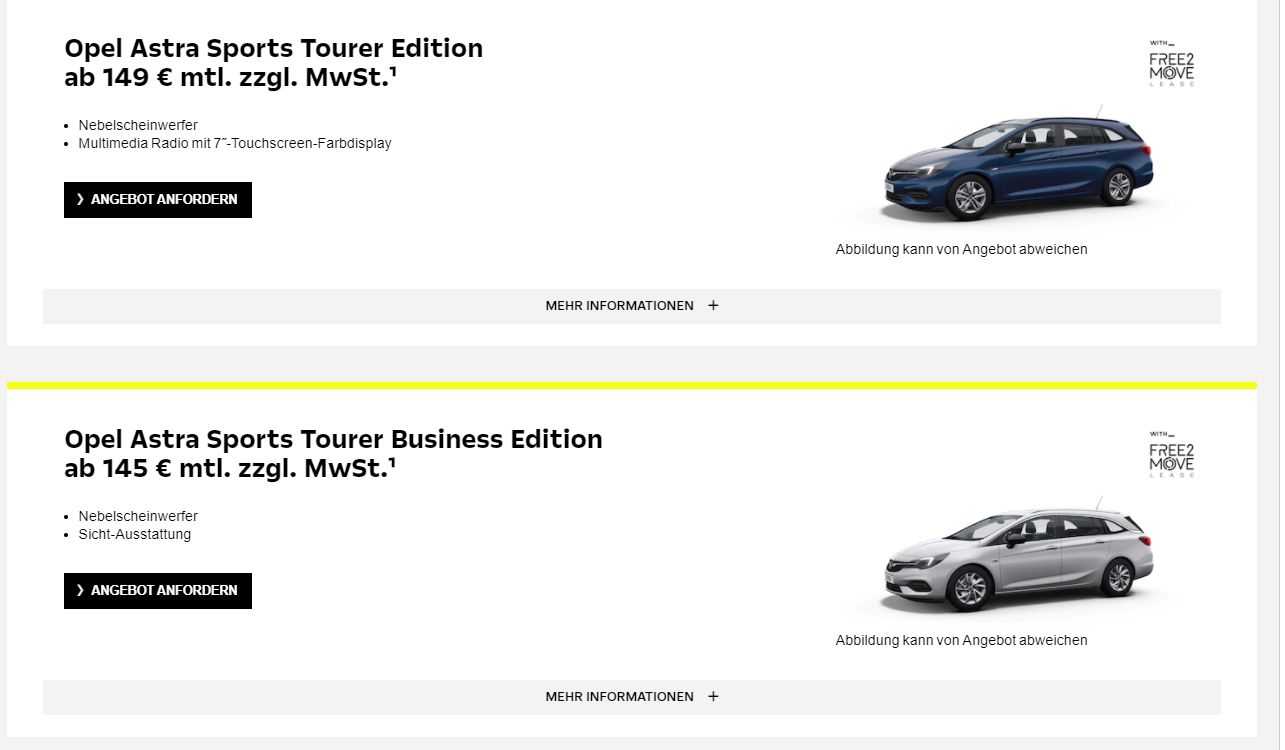Request offer for Astra Sports Tourer Edition
1285x750 pixels.
click(158, 200)
